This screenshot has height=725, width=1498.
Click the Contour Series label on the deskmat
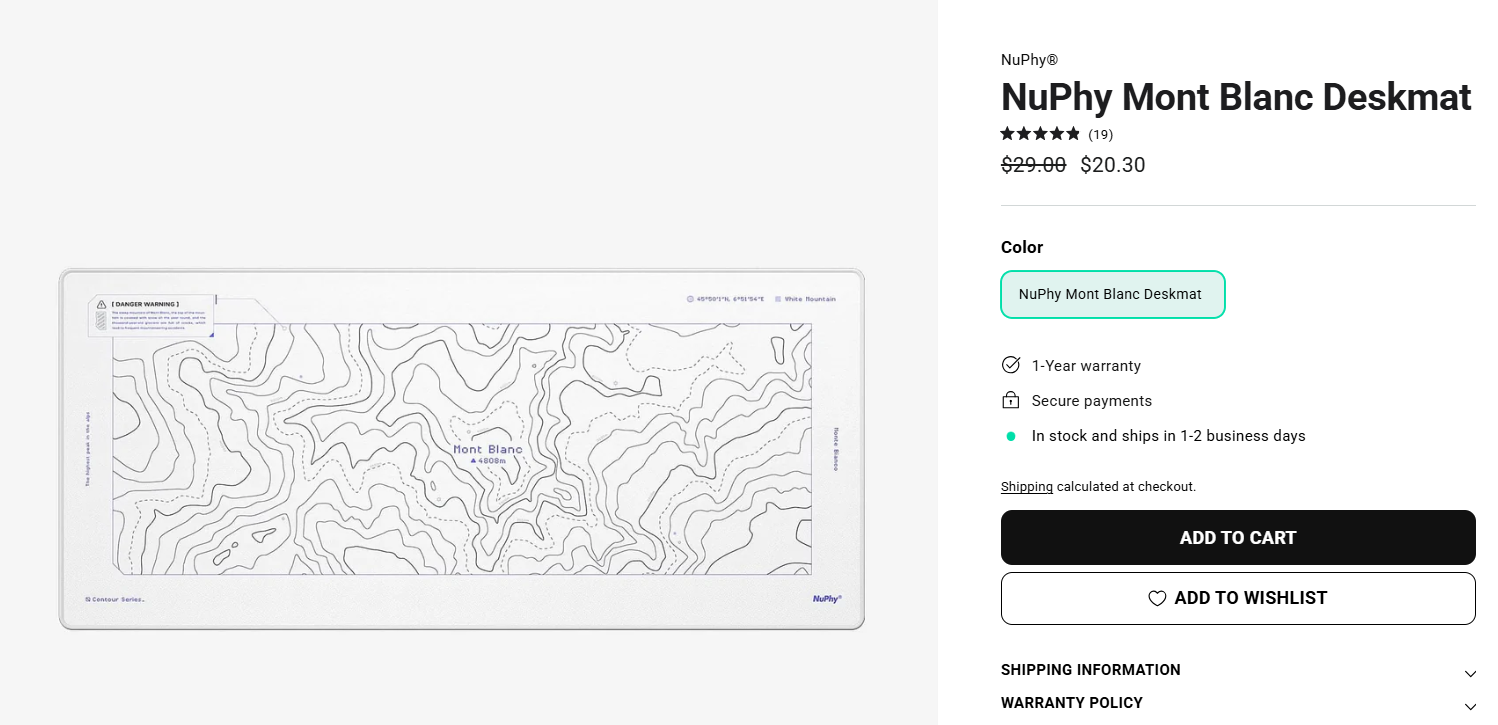[x=116, y=599]
